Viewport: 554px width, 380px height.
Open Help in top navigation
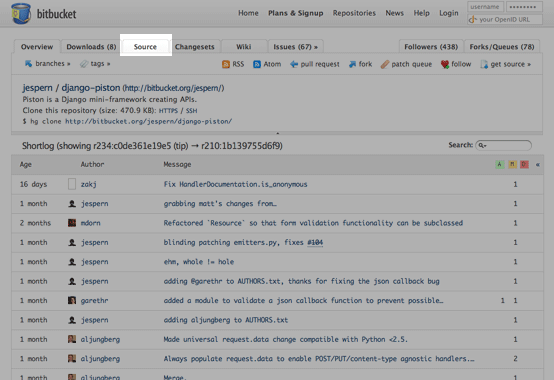coord(422,13)
